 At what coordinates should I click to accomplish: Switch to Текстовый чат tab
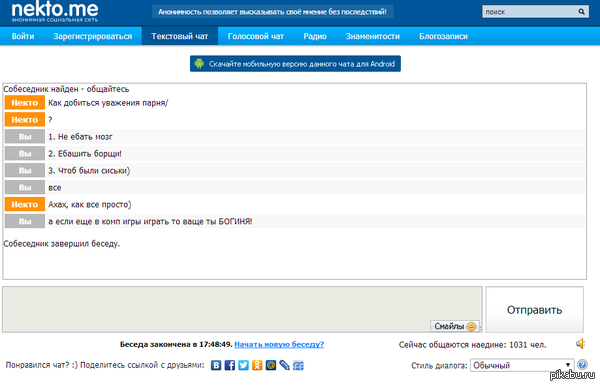pos(180,36)
